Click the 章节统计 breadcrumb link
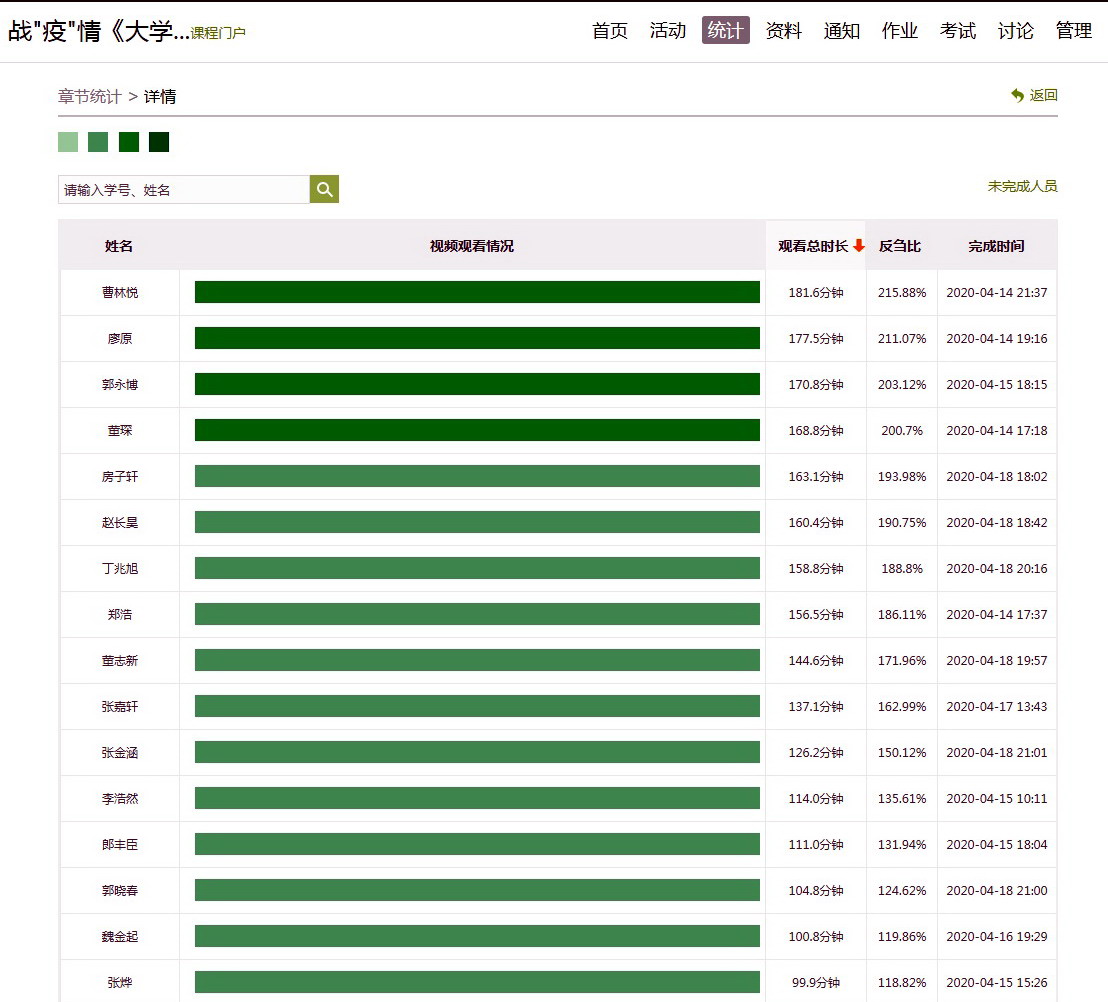 pos(90,97)
